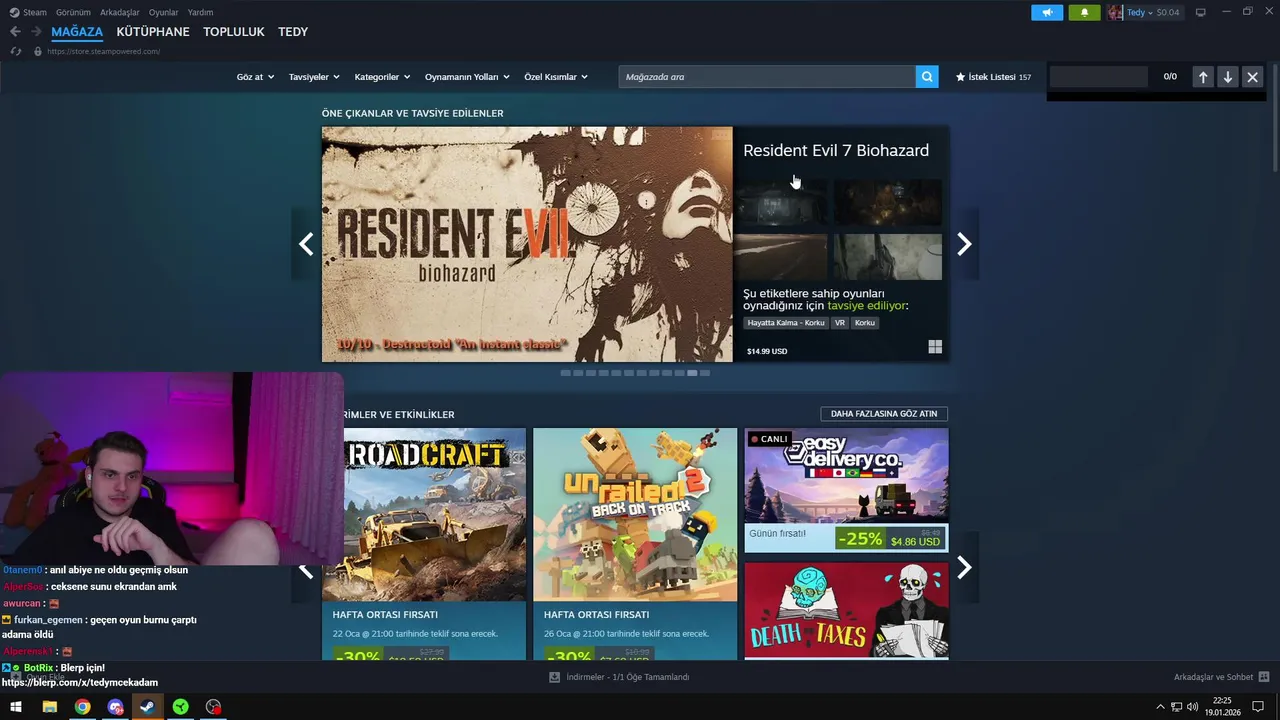Screen dimensions: 1280x720
Task: Open the Görünüm menu
Action: point(73,12)
